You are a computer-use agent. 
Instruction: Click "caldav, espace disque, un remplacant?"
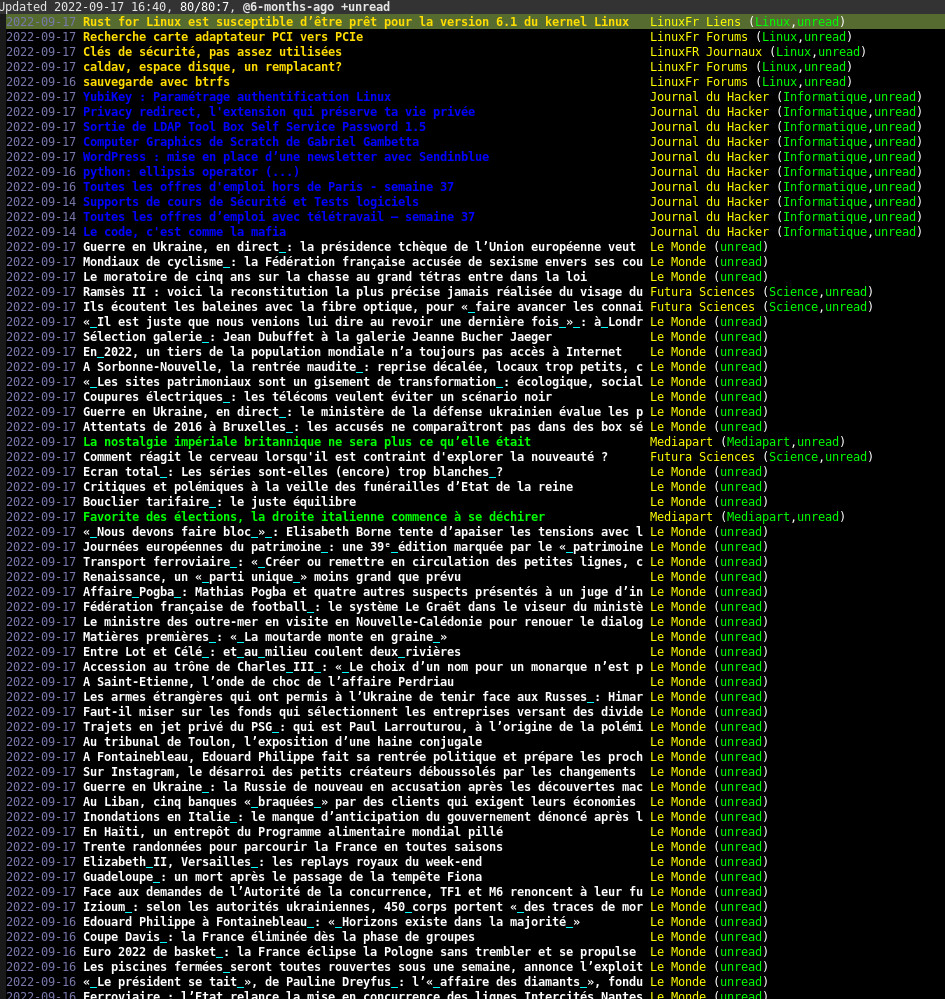(212, 67)
